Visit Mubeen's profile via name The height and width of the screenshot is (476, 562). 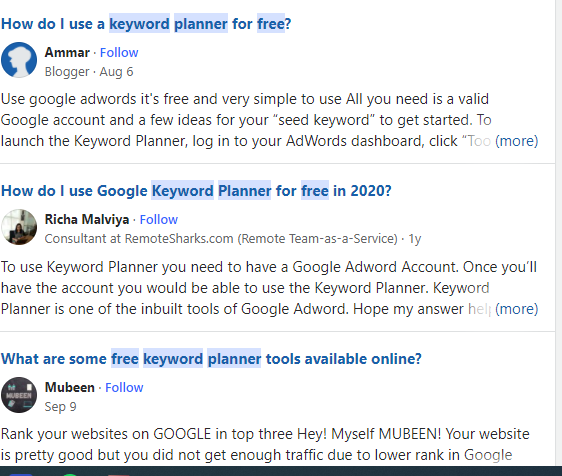[x=70, y=387]
